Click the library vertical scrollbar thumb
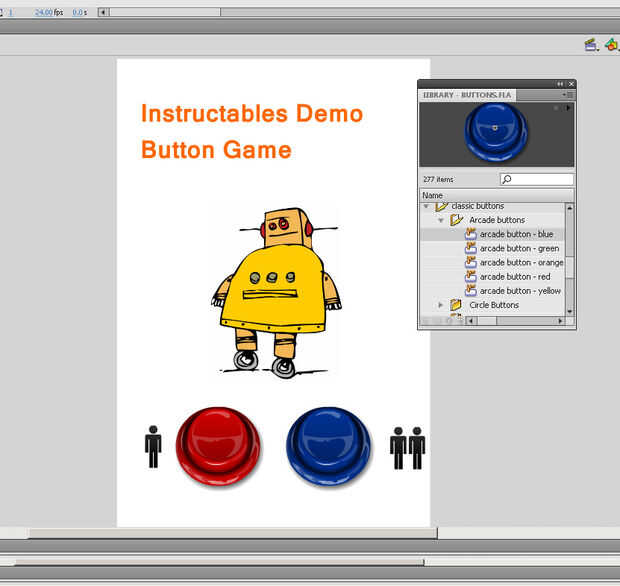Screen dimensions: 620x586 [x=569, y=267]
